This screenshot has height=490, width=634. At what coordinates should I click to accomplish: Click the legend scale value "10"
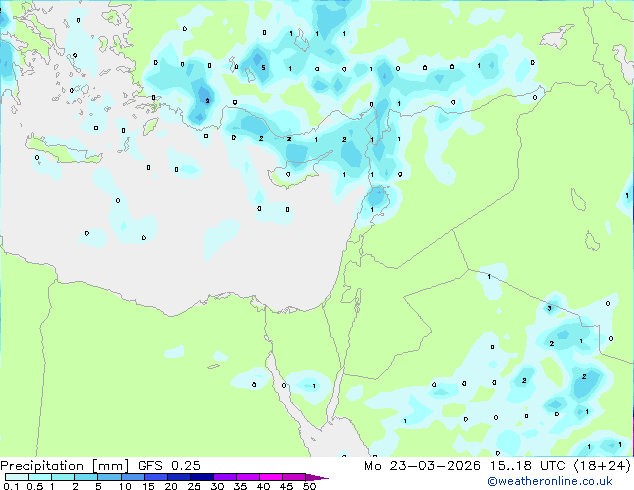(125, 486)
